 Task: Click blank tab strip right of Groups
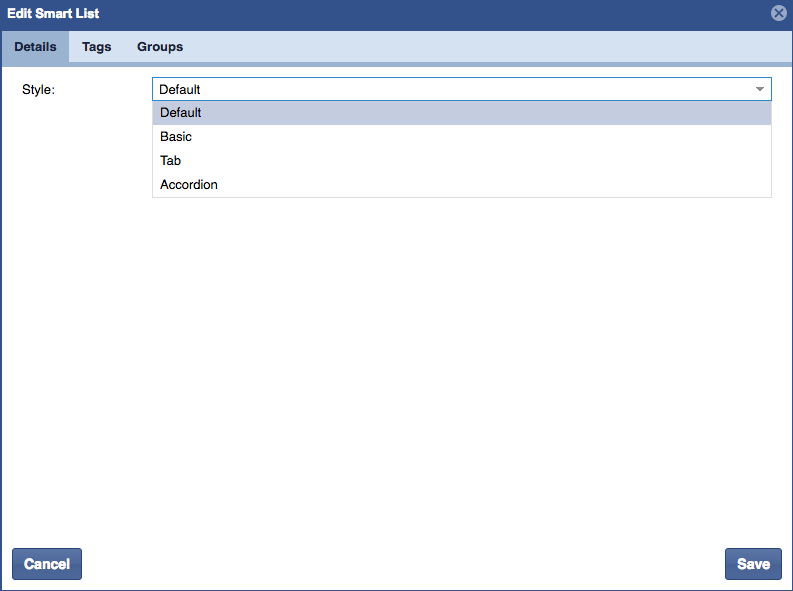480,47
